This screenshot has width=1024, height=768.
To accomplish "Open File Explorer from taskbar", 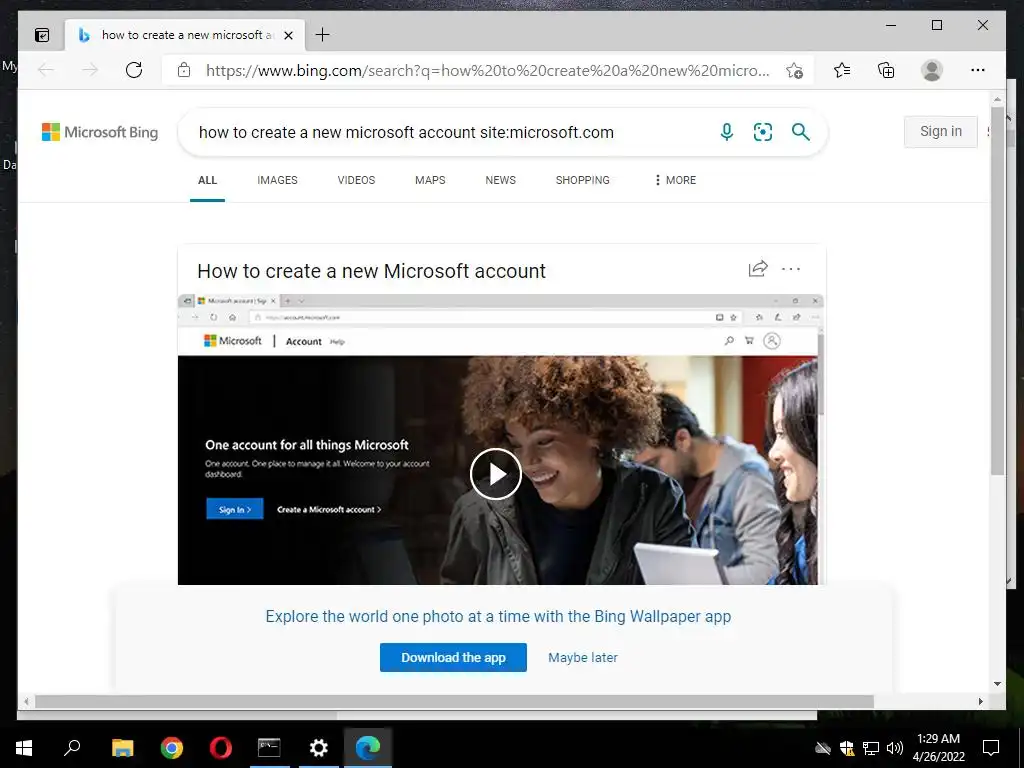I will point(122,748).
